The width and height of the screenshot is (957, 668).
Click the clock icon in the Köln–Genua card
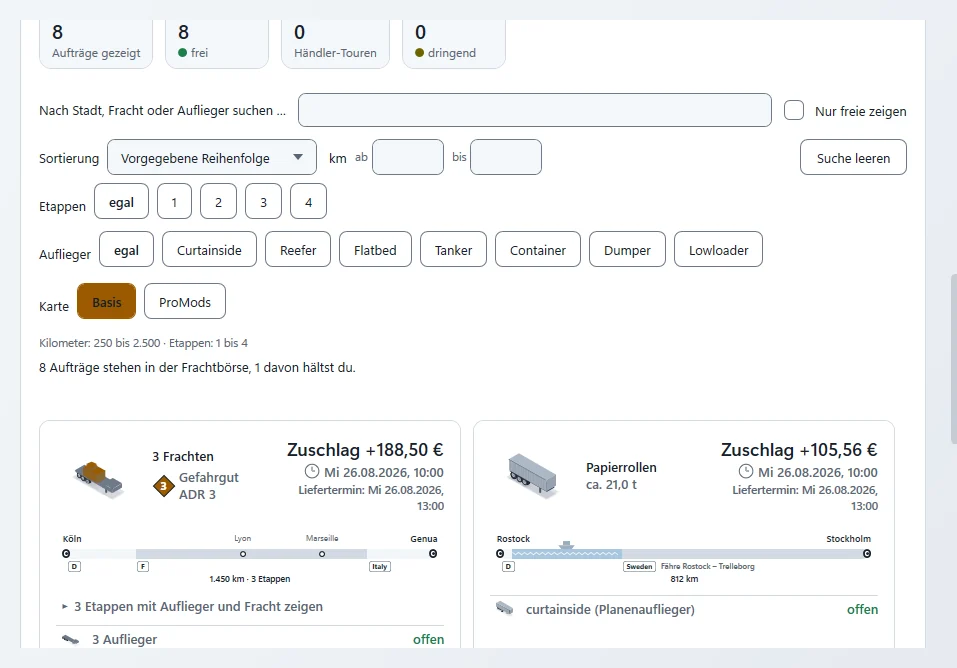tap(312, 471)
